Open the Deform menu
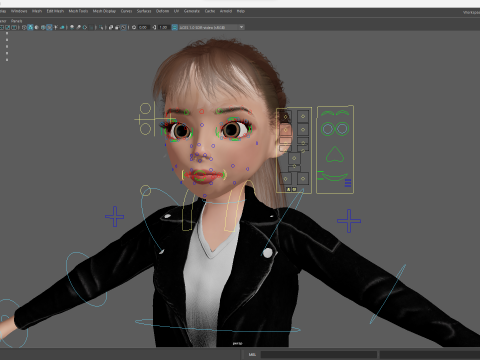Screen dimensions: 480x360 tap(162, 11)
